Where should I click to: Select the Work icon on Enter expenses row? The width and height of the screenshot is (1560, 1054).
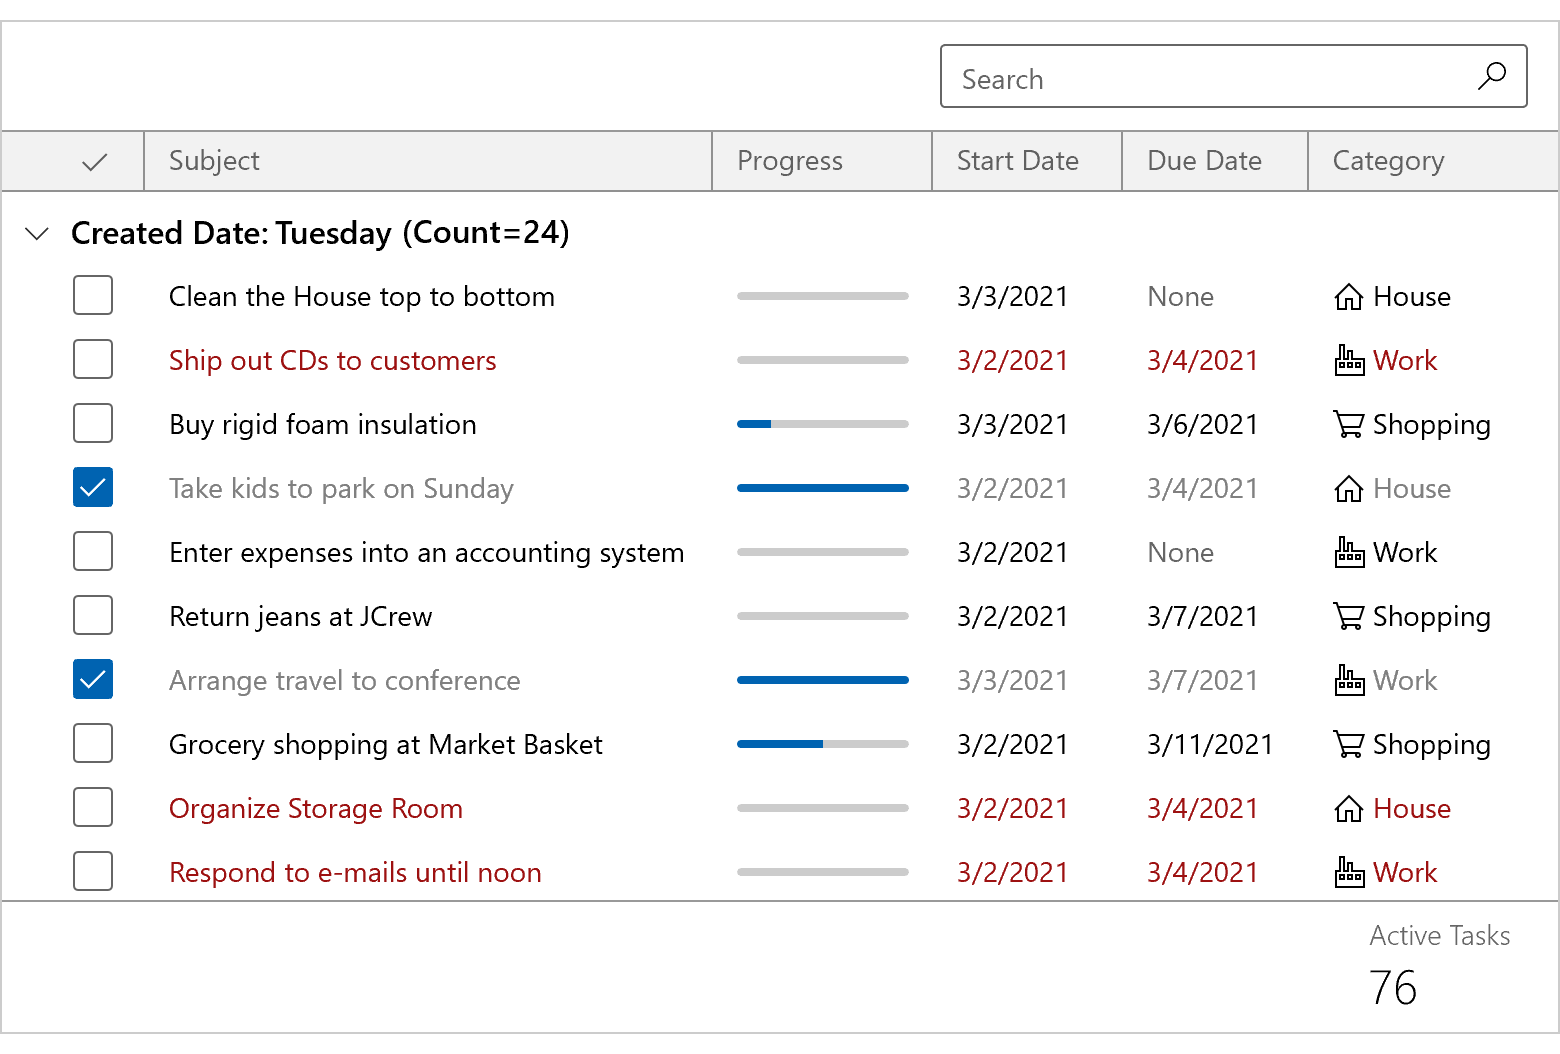click(1349, 552)
